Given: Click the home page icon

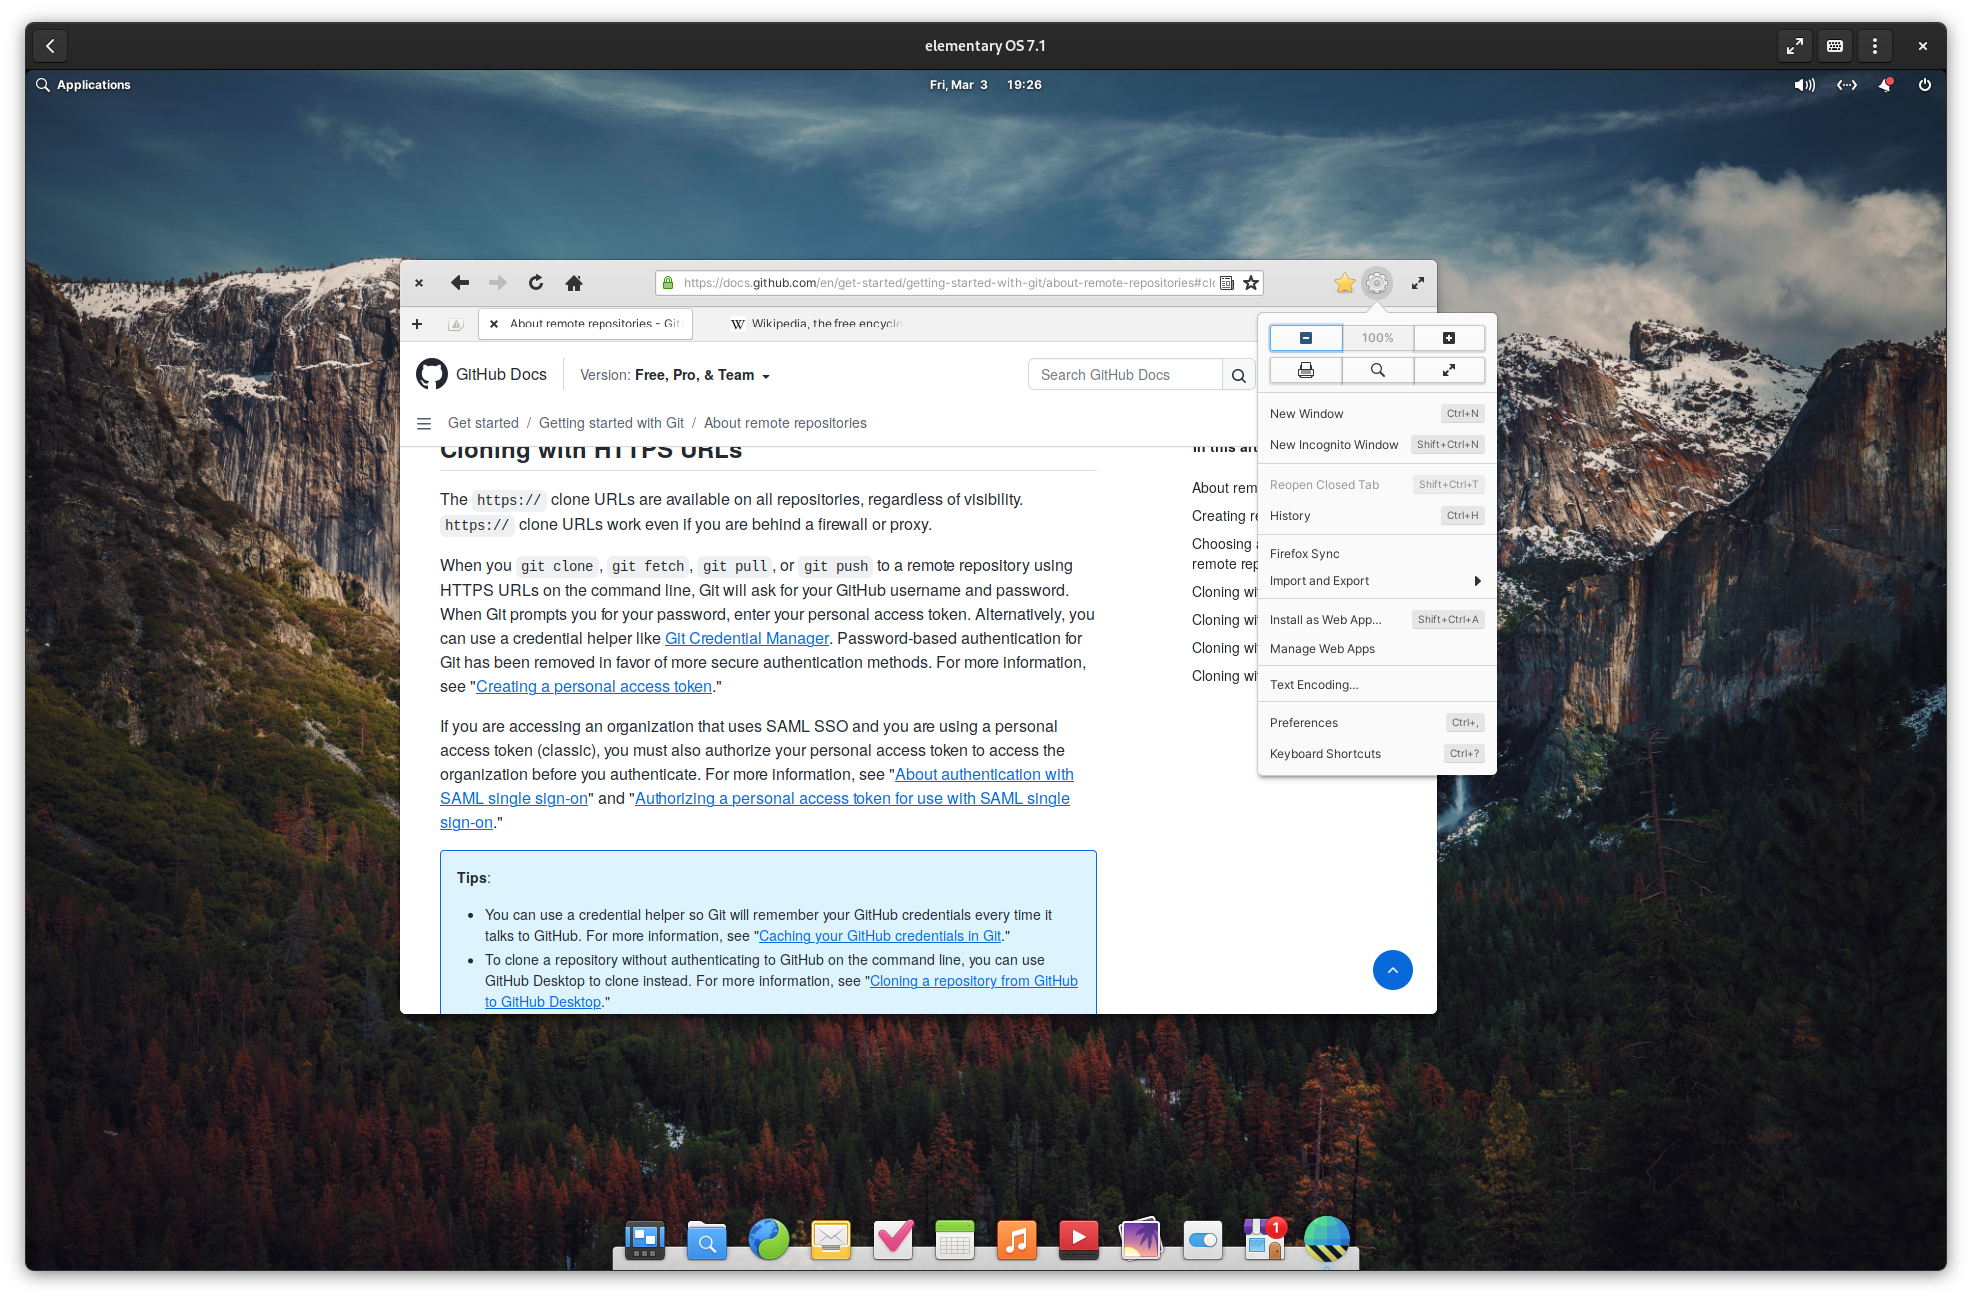Looking at the screenshot, I should 574,283.
